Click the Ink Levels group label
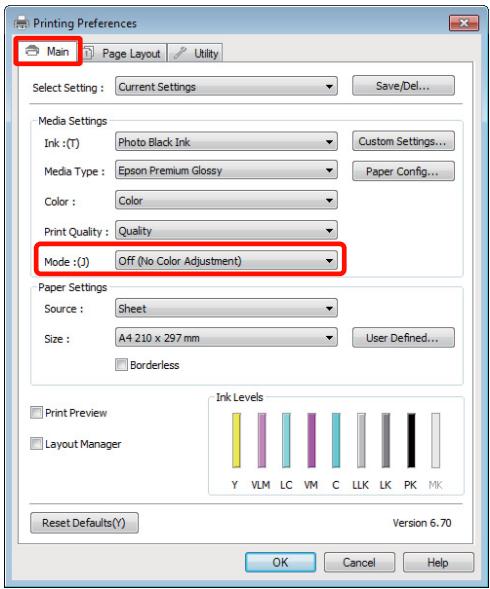 pos(239,397)
